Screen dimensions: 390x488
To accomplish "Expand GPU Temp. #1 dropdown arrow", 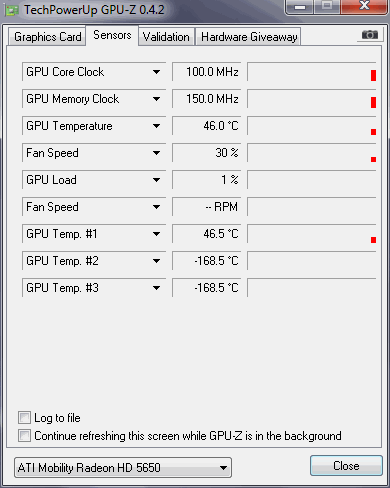I will (x=156, y=234).
